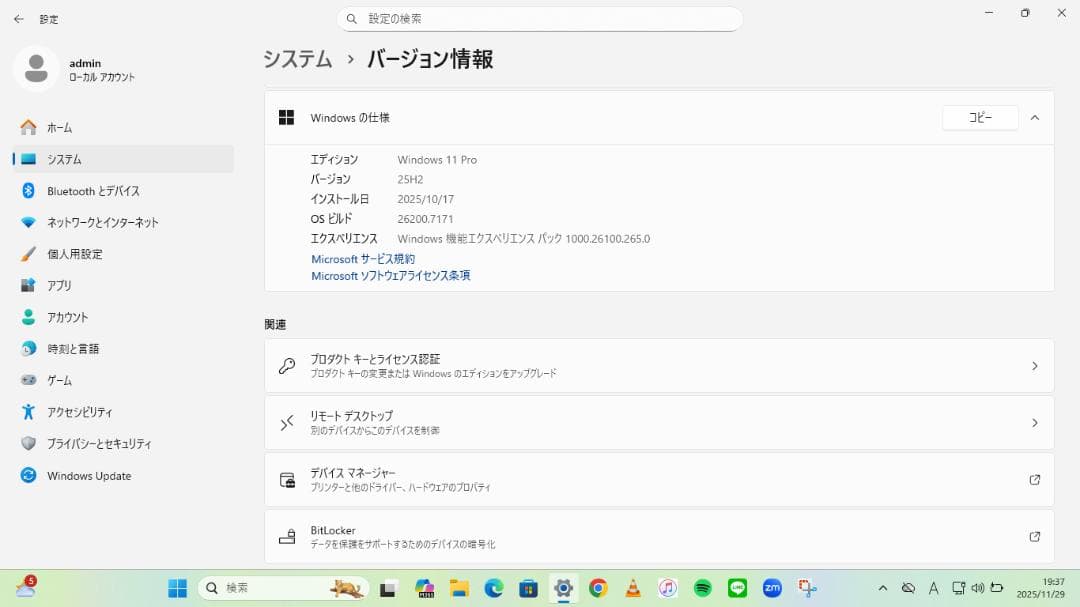Click the chevron on the リモート デスクトップ row
This screenshot has width=1080, height=607.
[x=1035, y=423]
